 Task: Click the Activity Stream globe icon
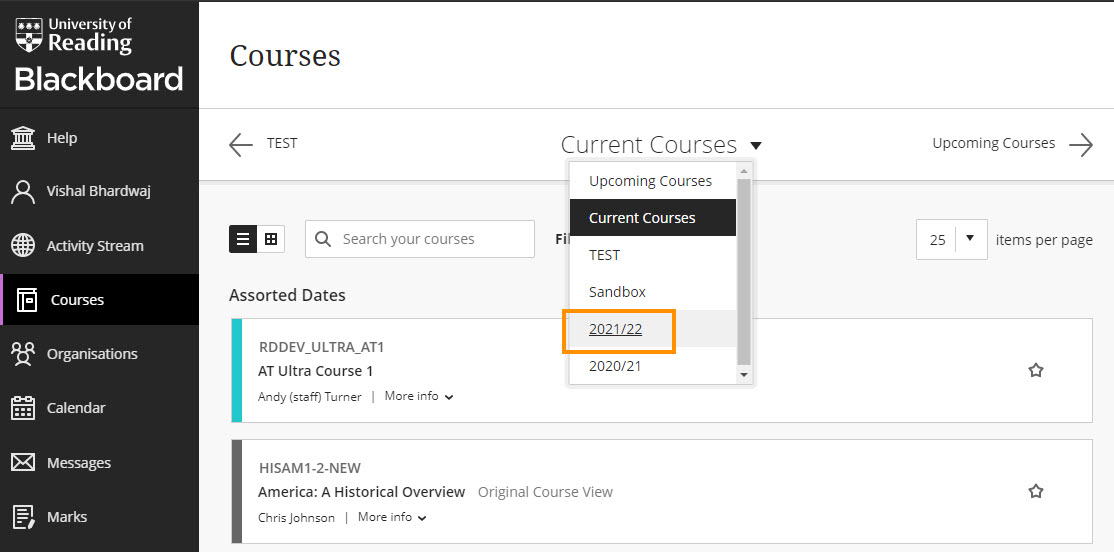point(23,246)
